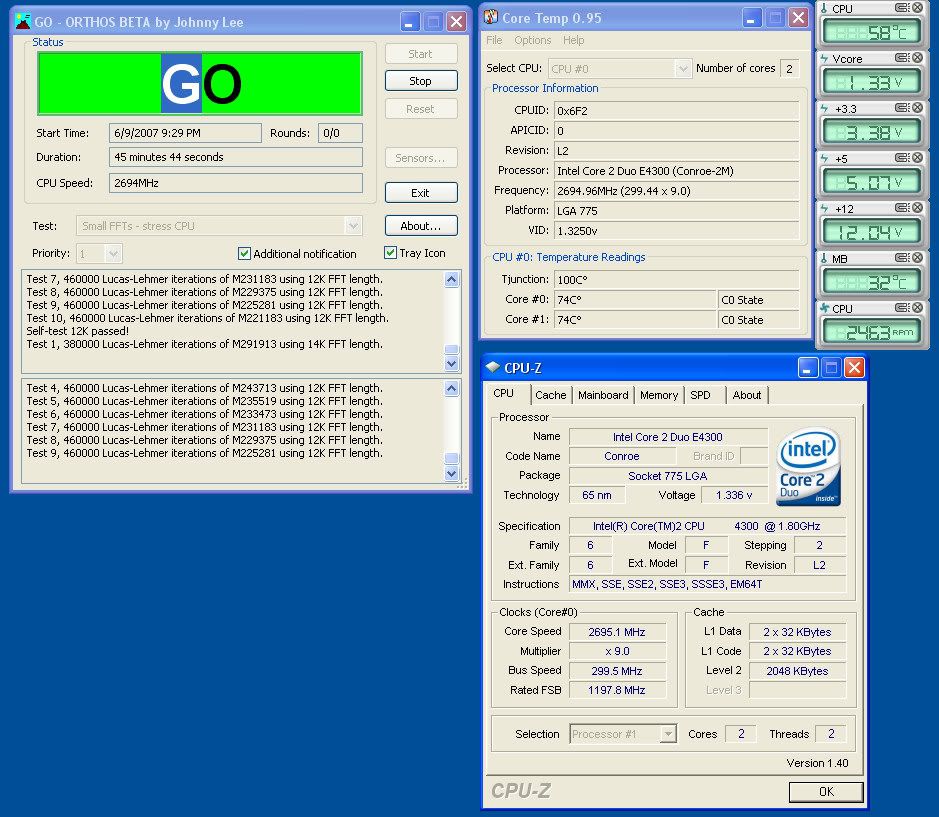Open settings of the CPU fan RPM gadget
This screenshot has width=939, height=817.
pyautogui.click(x=902, y=307)
